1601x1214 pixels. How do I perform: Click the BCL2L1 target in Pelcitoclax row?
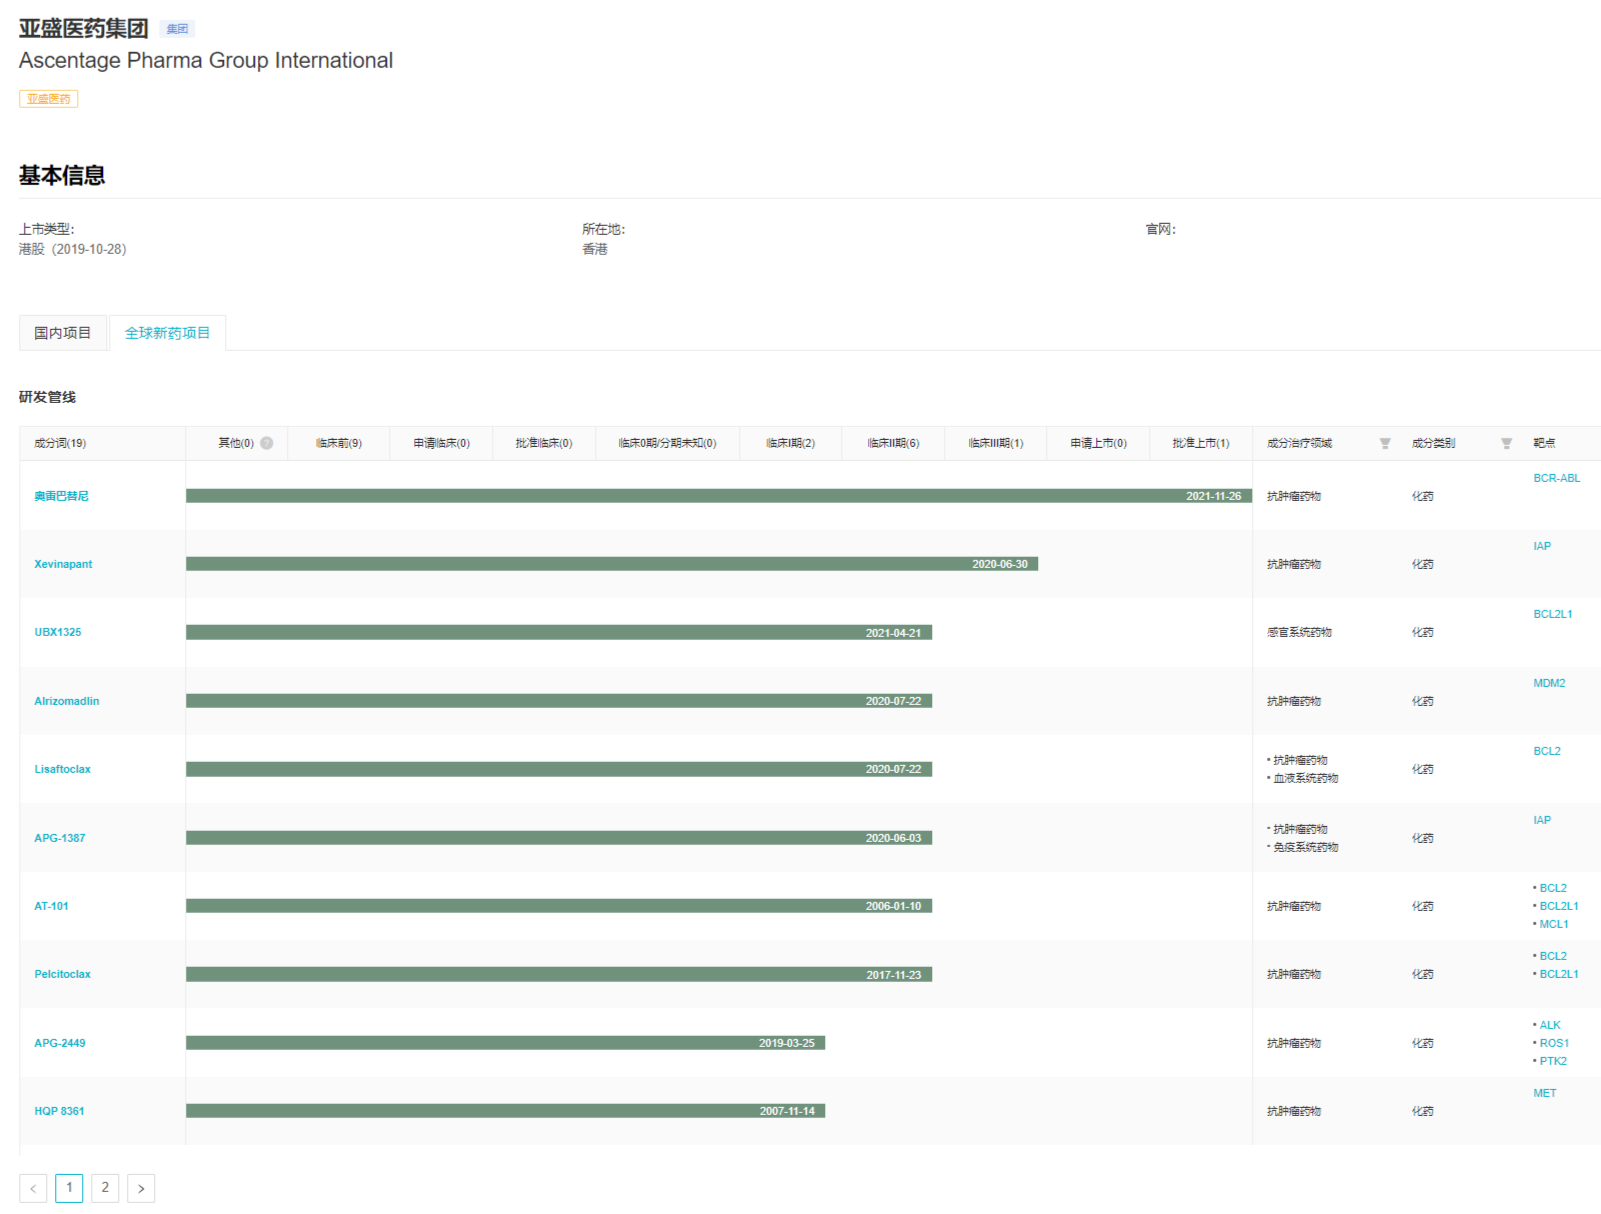(1559, 974)
